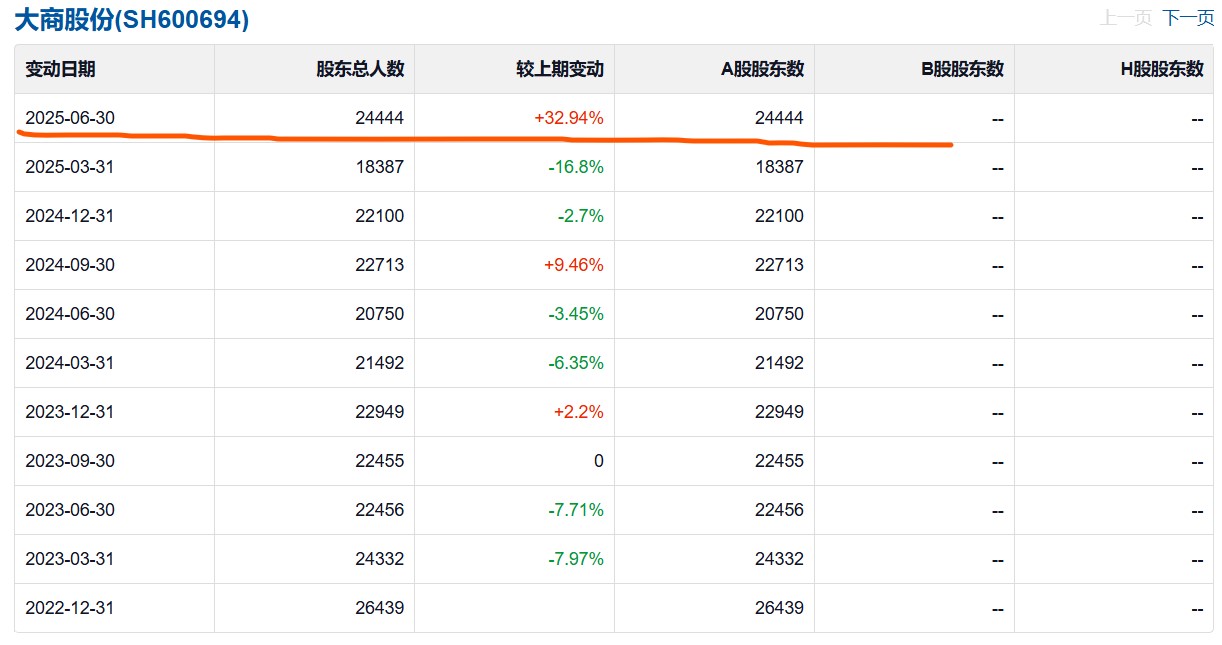This screenshot has height=645, width=1222.
Task: Select the 2023-09-30 date cell
Action: click(x=70, y=461)
